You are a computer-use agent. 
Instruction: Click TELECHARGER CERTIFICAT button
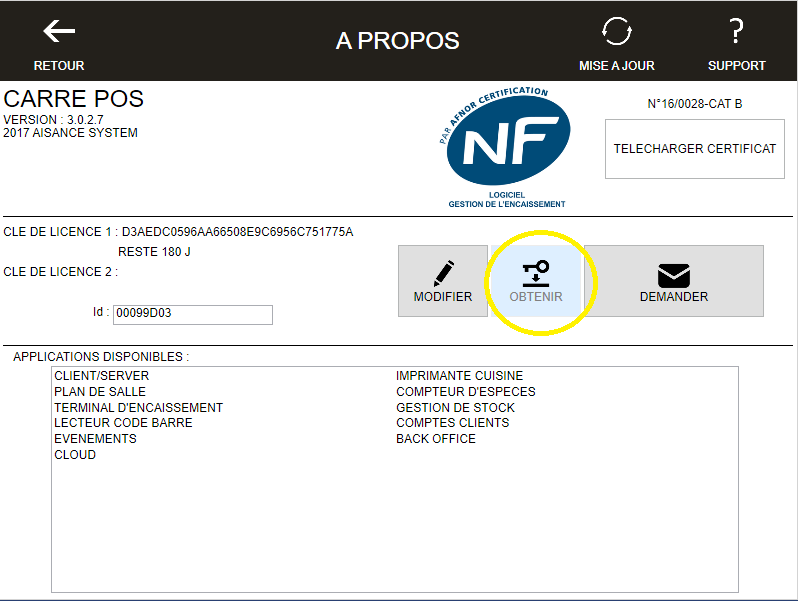click(695, 149)
